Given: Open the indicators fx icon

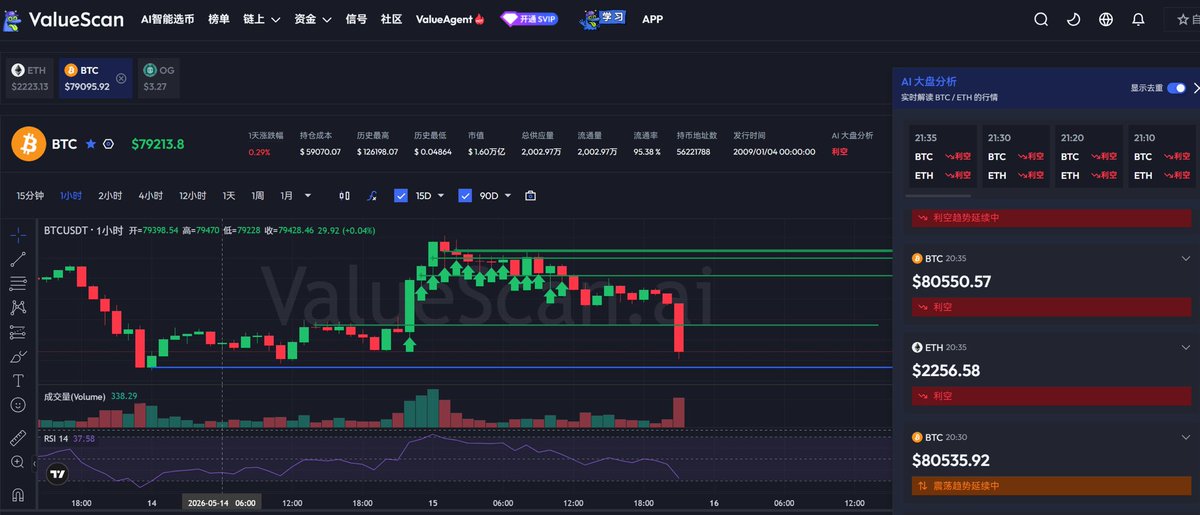Looking at the screenshot, I should [x=372, y=196].
